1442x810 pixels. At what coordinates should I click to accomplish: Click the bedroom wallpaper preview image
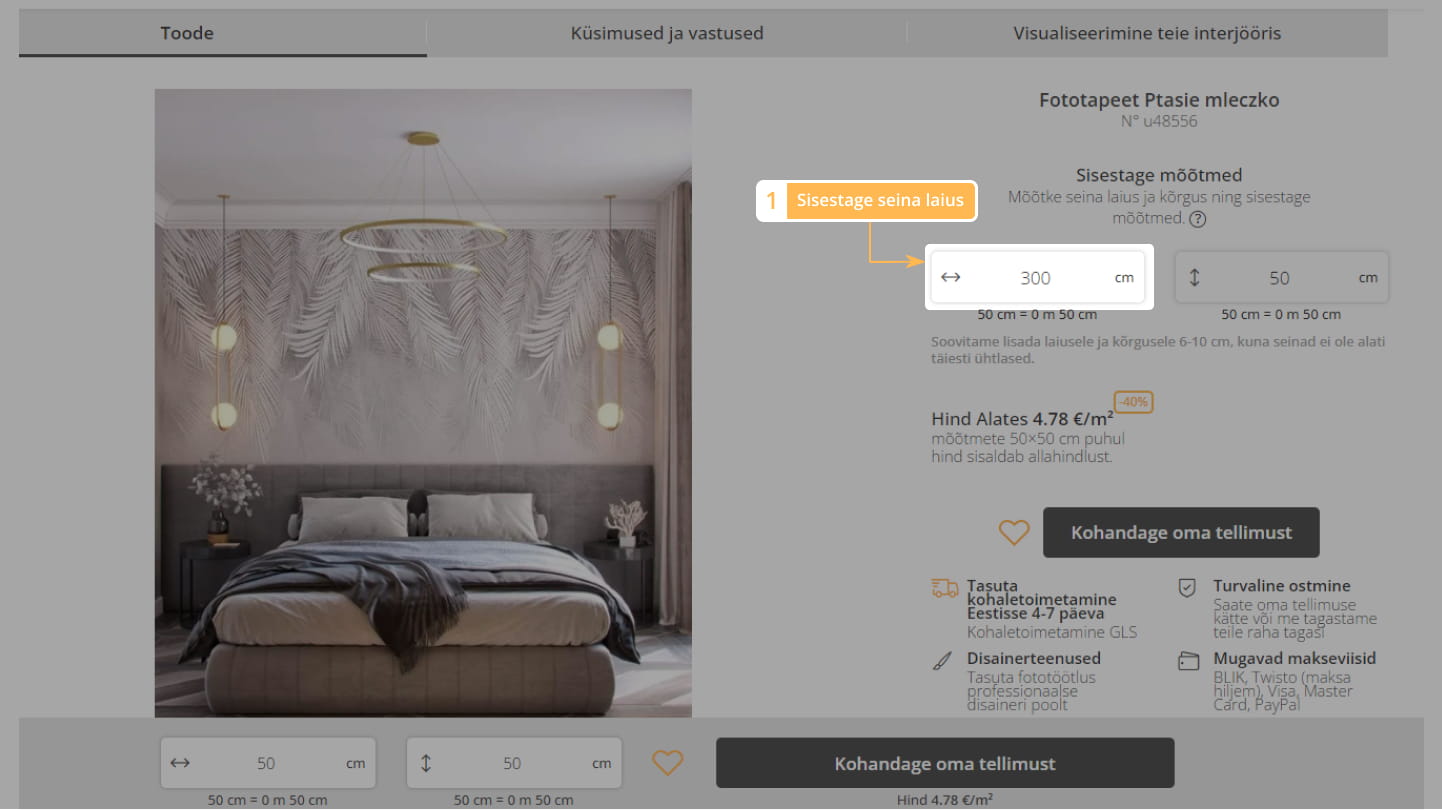(x=423, y=403)
